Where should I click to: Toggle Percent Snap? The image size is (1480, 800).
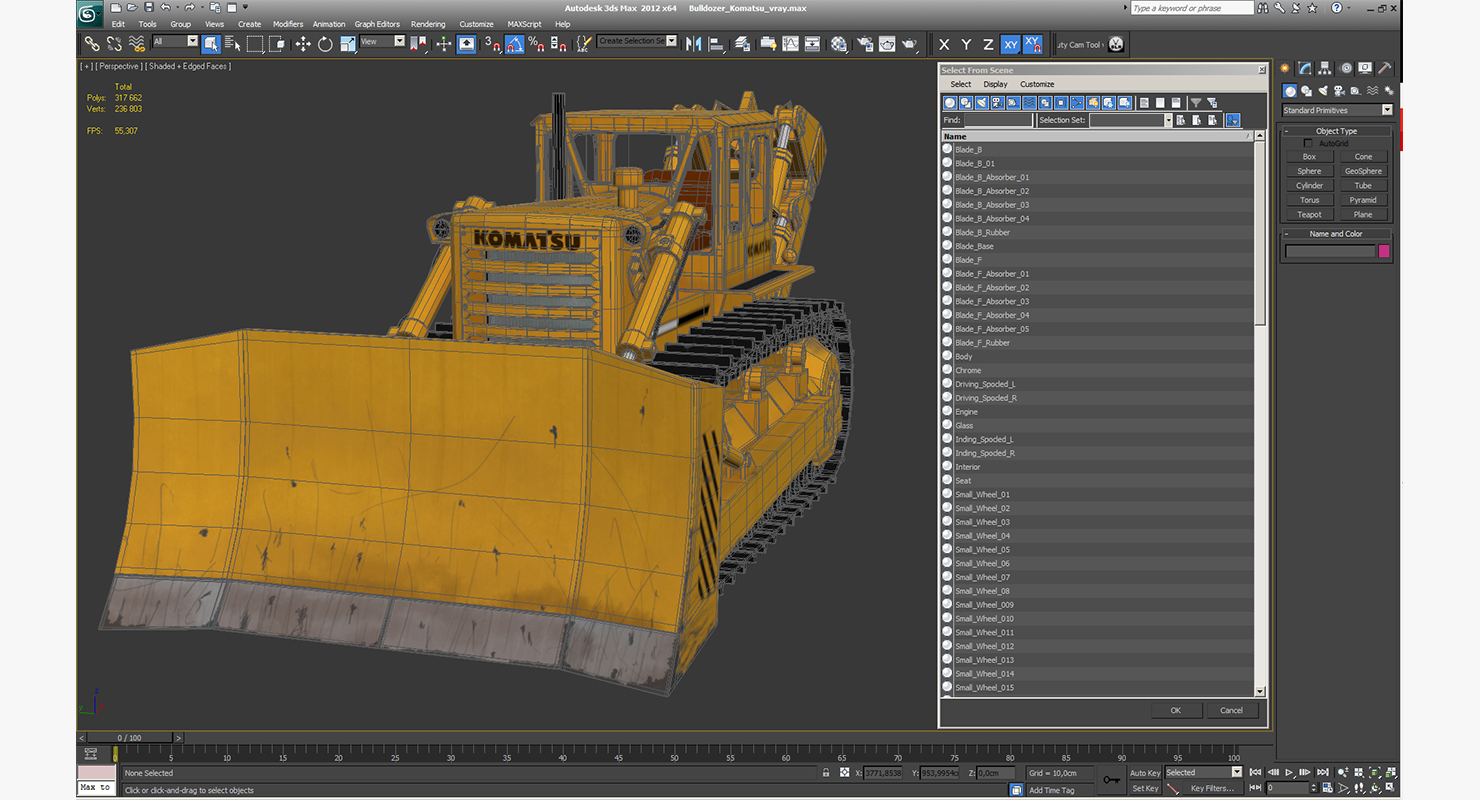coord(536,44)
